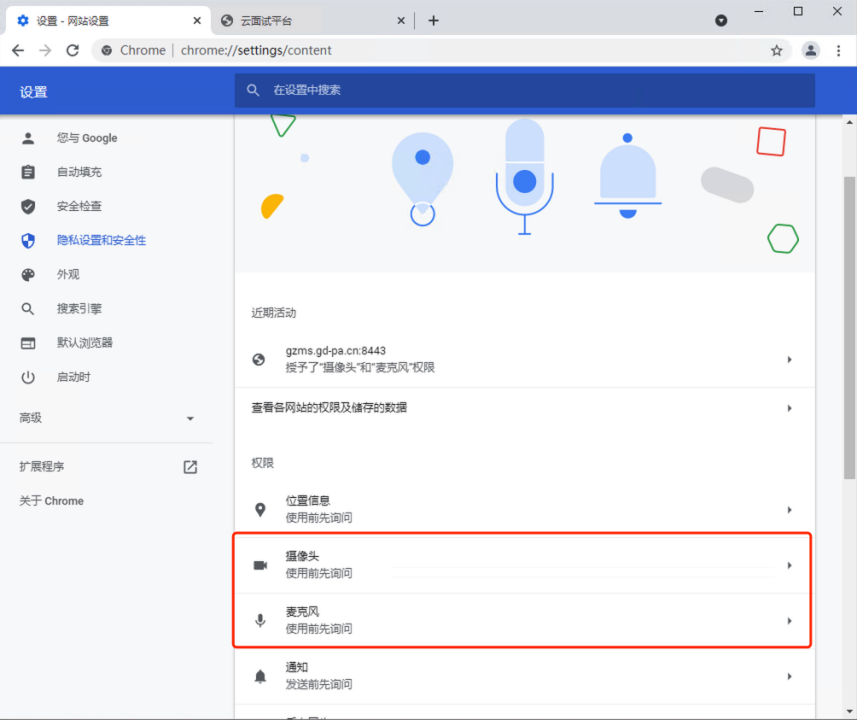Go to 安全检查 in the sidebar

79,206
